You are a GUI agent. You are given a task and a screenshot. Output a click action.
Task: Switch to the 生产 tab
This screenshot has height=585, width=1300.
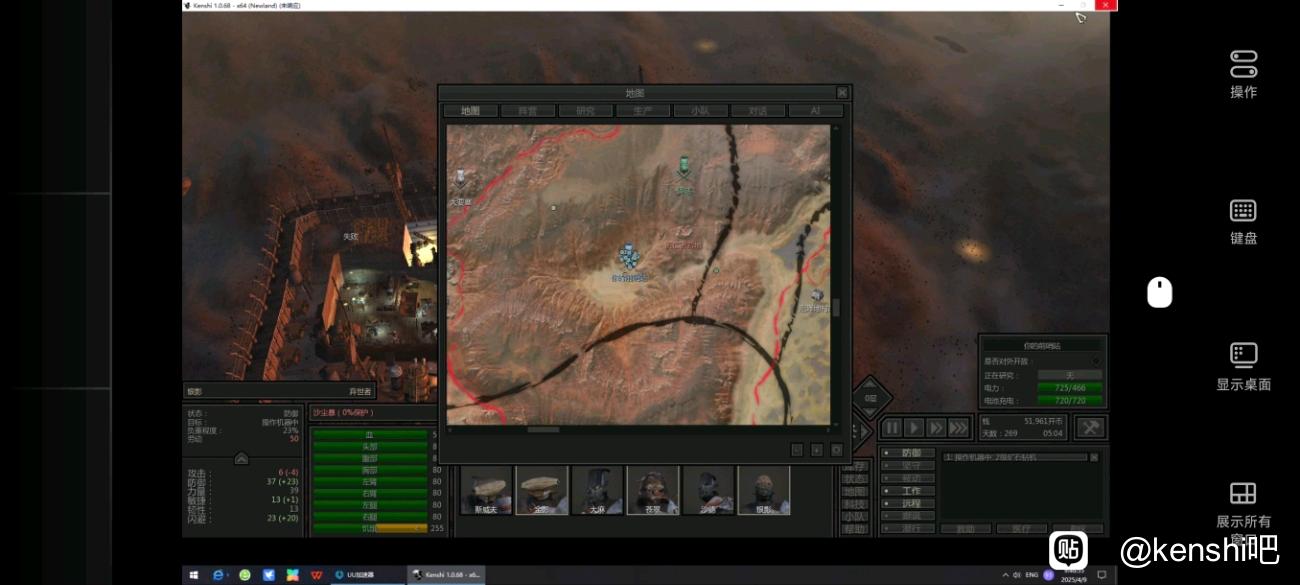(643, 111)
